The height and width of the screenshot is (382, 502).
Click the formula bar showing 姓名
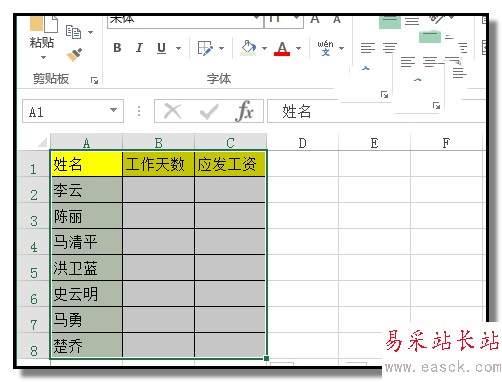point(376,111)
